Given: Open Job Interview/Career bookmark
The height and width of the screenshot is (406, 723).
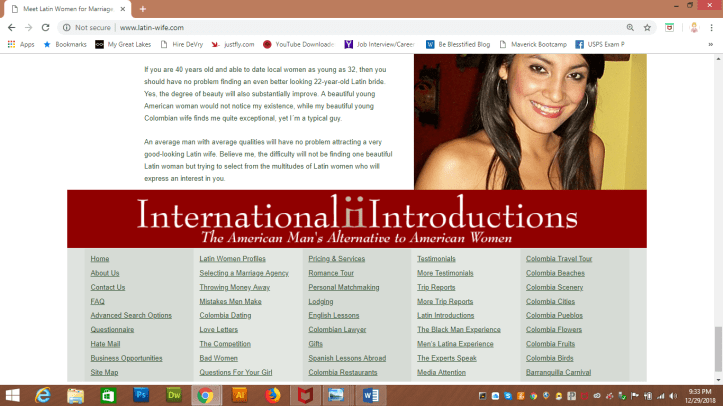Looking at the screenshot, I should pyautogui.click(x=380, y=44).
